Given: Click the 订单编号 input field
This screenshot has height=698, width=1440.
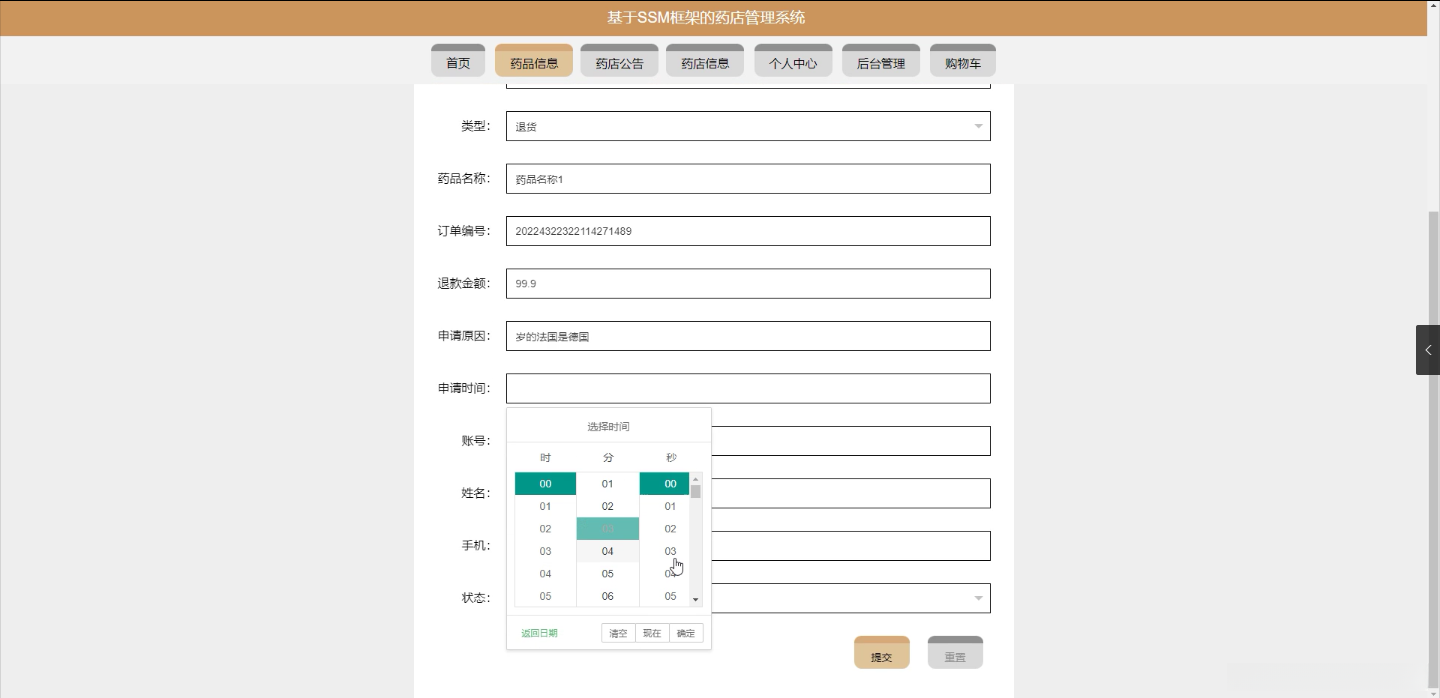Looking at the screenshot, I should point(748,231).
